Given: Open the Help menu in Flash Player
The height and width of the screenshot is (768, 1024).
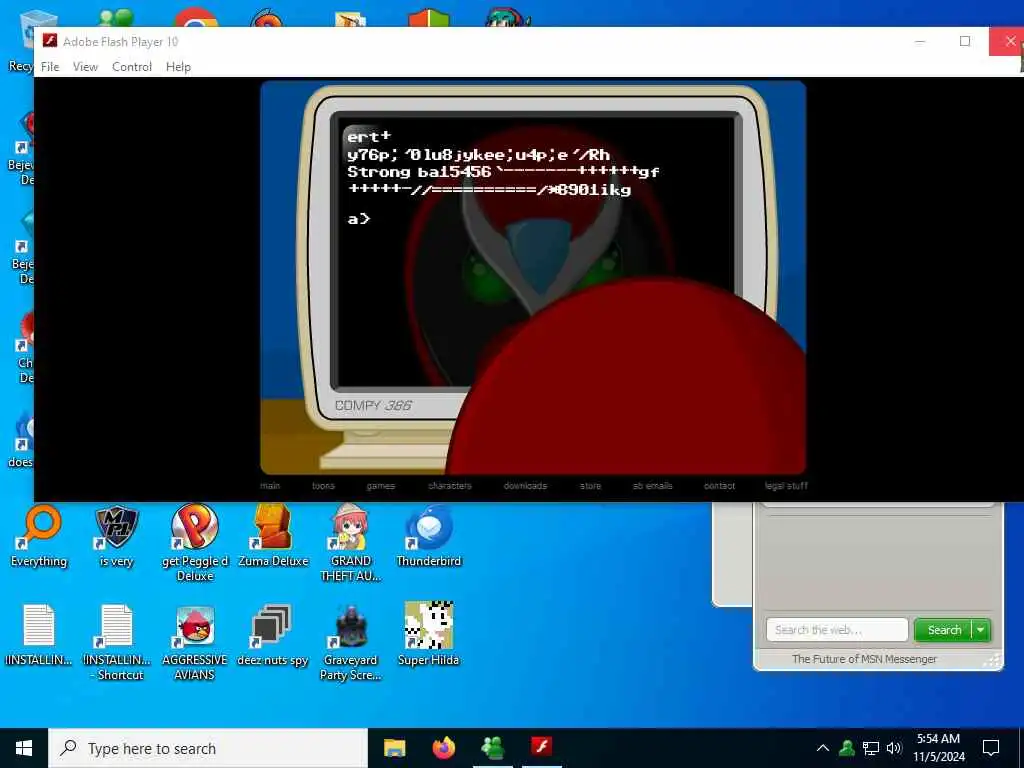Looking at the screenshot, I should 178,67.
